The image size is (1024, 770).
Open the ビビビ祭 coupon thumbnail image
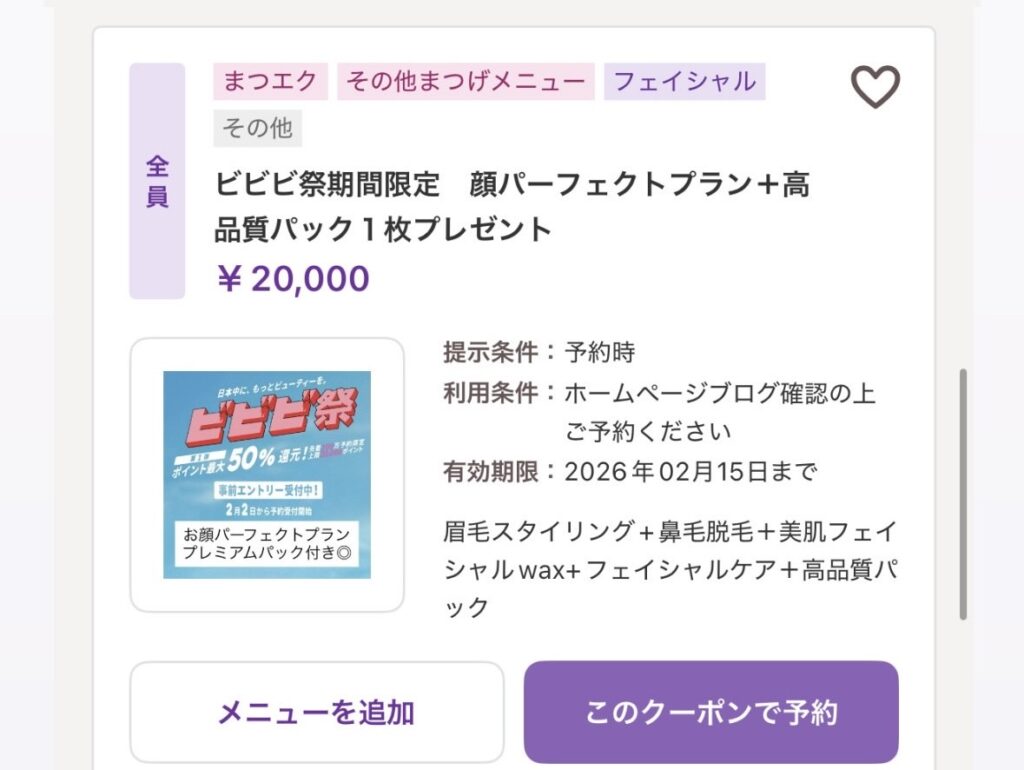(267, 474)
